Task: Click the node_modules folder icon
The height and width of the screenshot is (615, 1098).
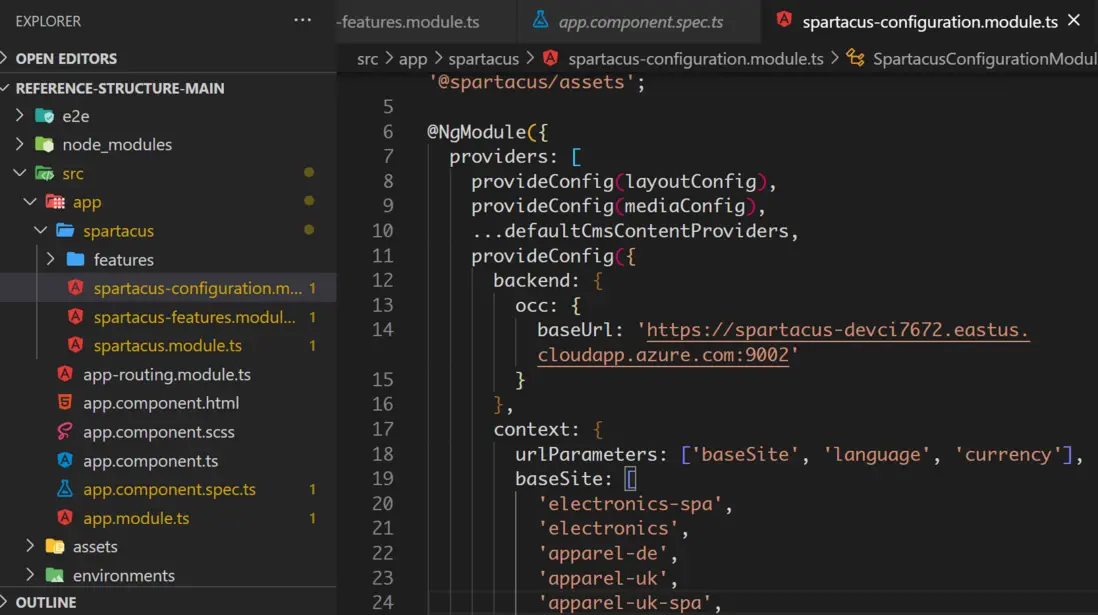Action: [x=45, y=145]
